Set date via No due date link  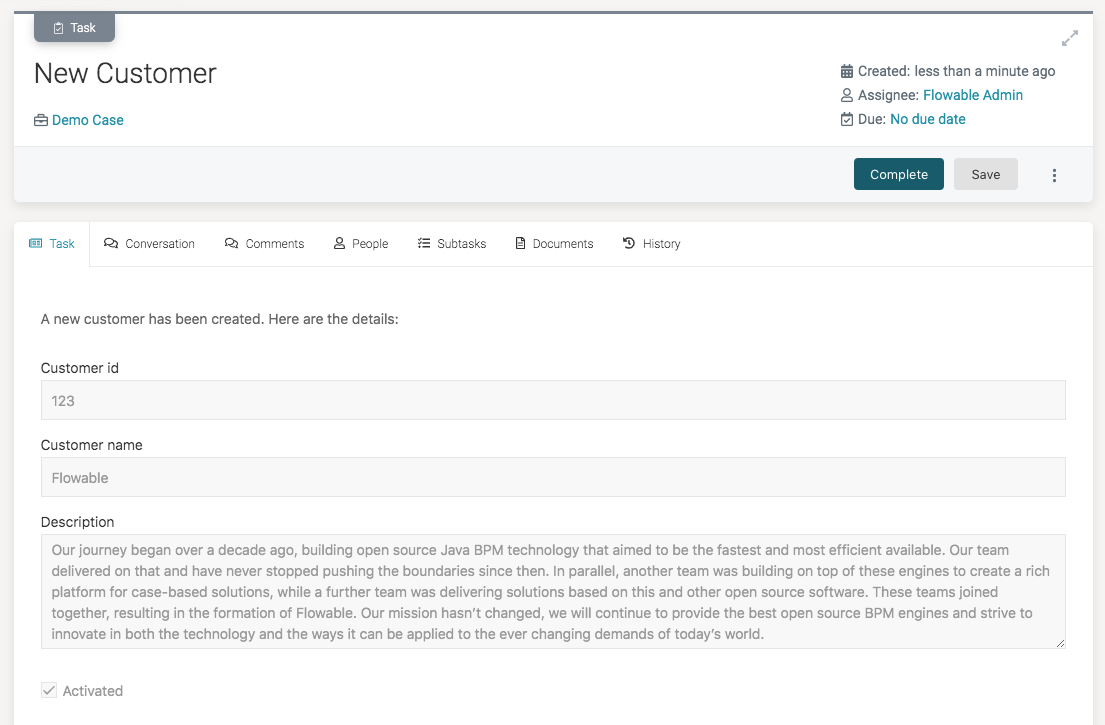(x=927, y=119)
